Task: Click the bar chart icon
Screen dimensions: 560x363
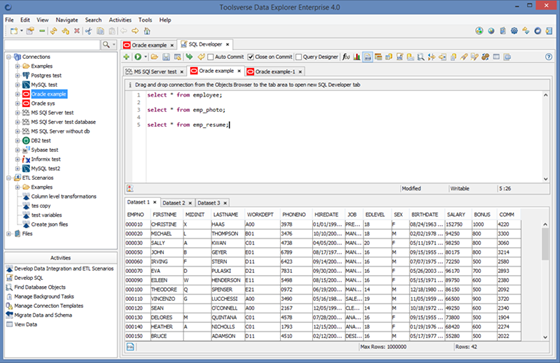Action: click(357, 57)
